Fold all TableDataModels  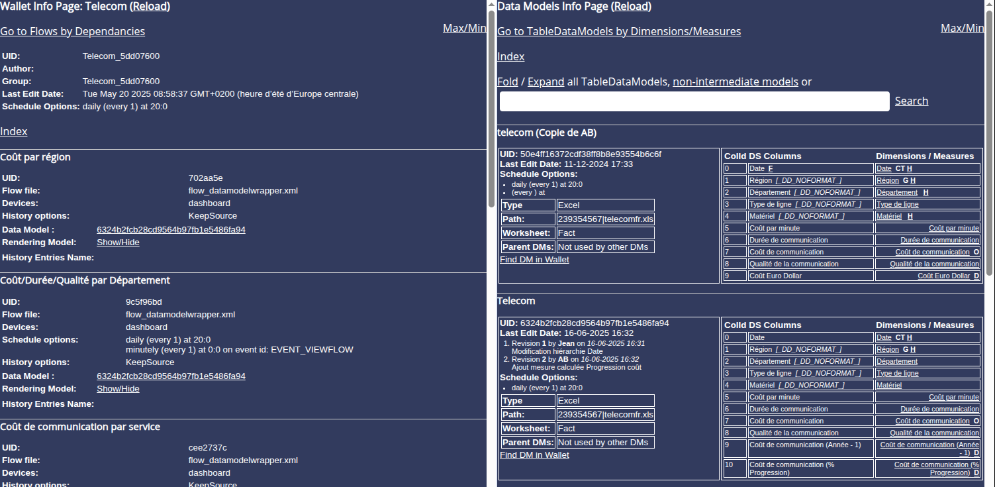507,81
